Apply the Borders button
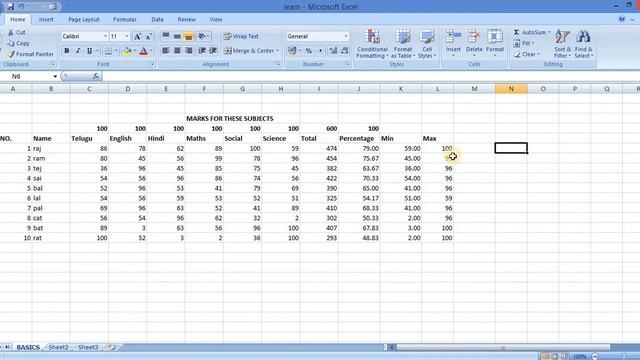640x360 pixels. click(x=108, y=51)
